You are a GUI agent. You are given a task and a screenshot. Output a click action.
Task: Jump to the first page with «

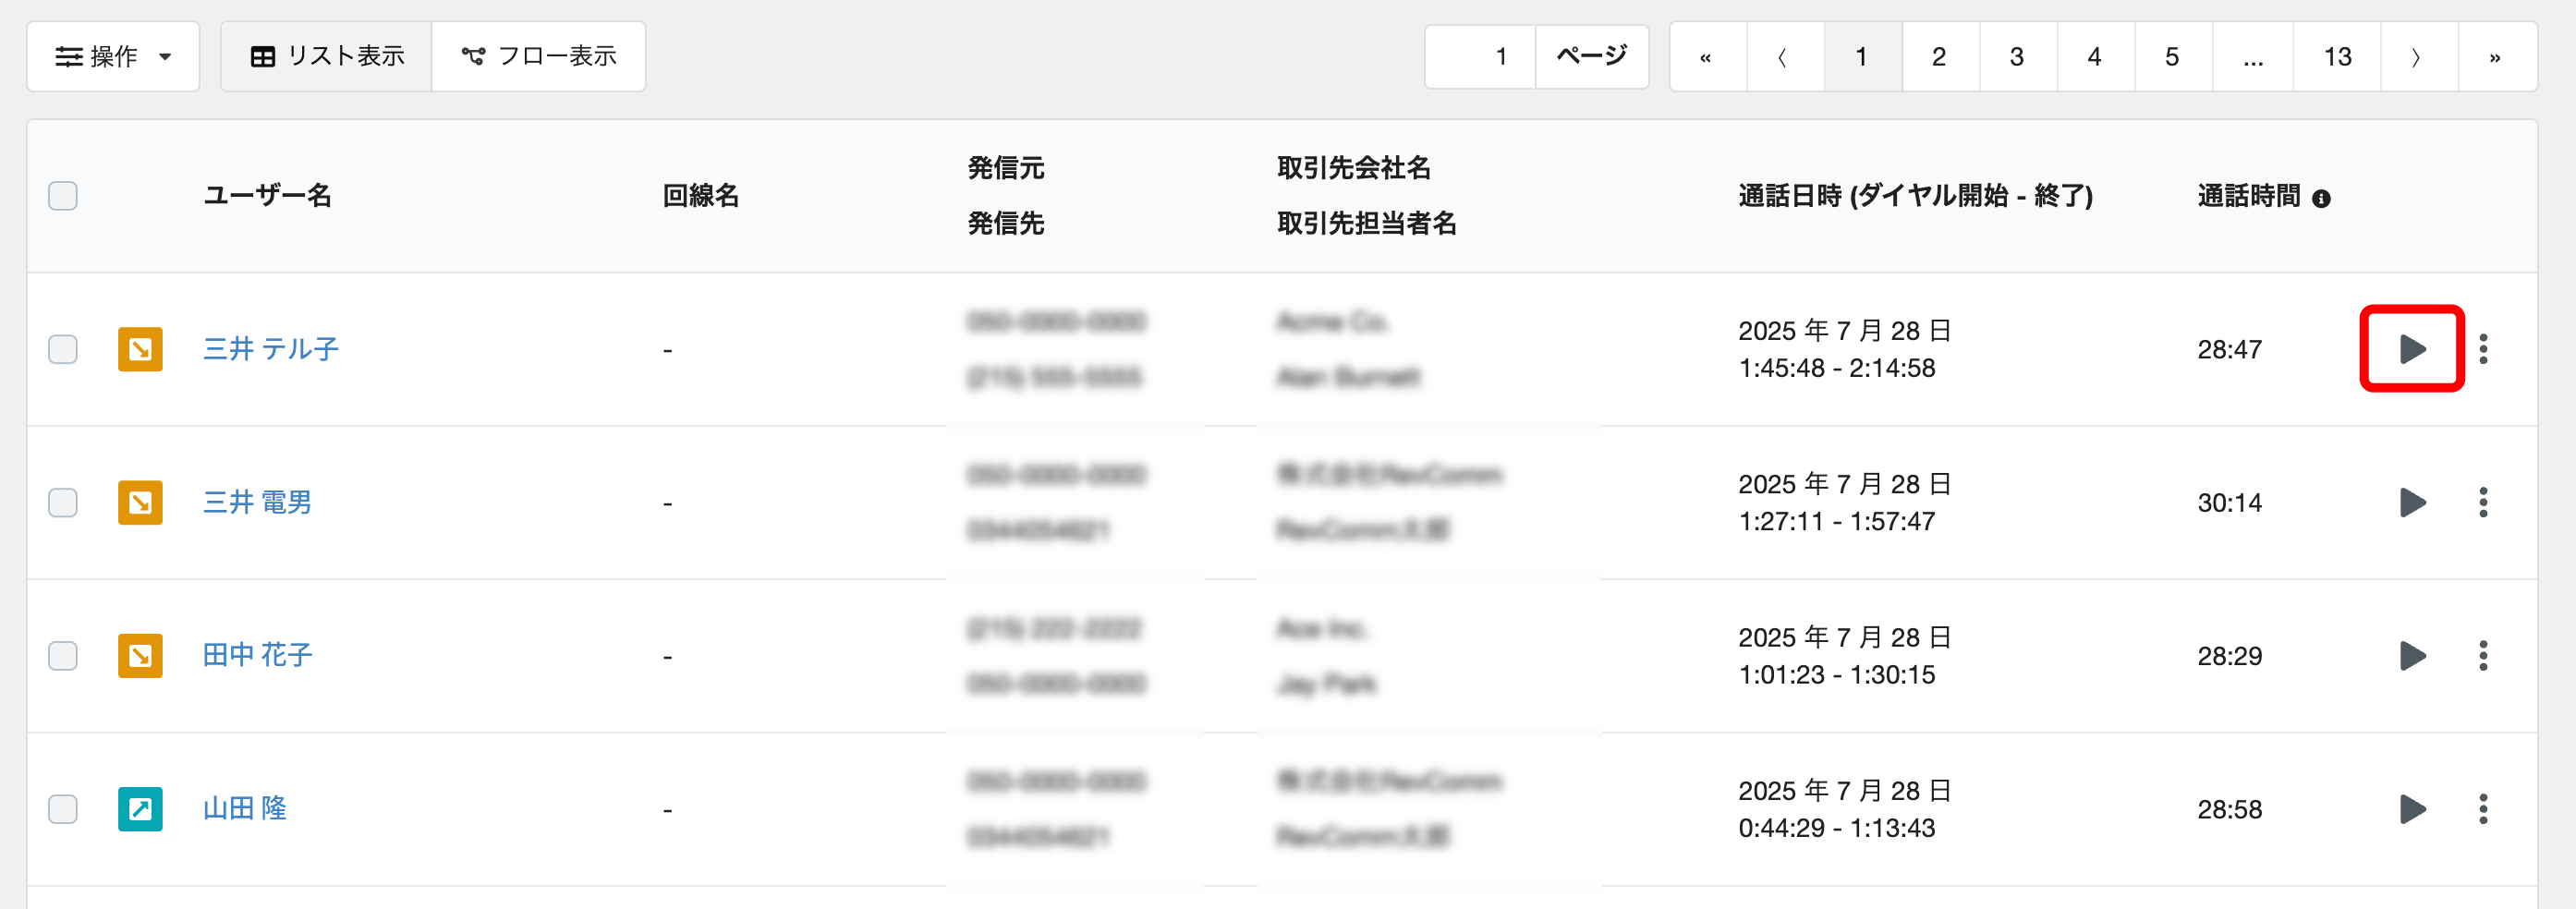tap(1708, 57)
